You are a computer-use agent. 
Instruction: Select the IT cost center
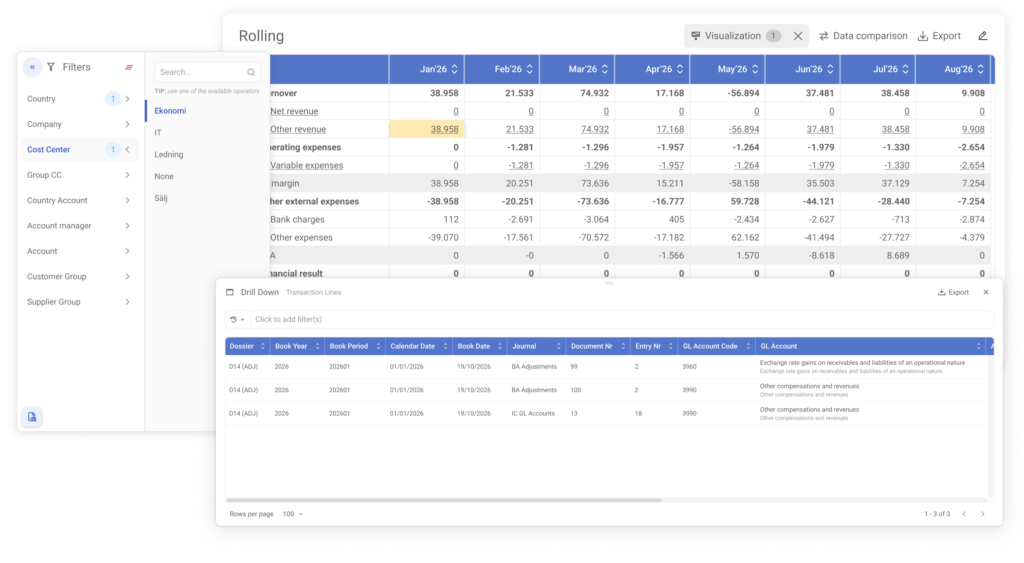click(158, 133)
